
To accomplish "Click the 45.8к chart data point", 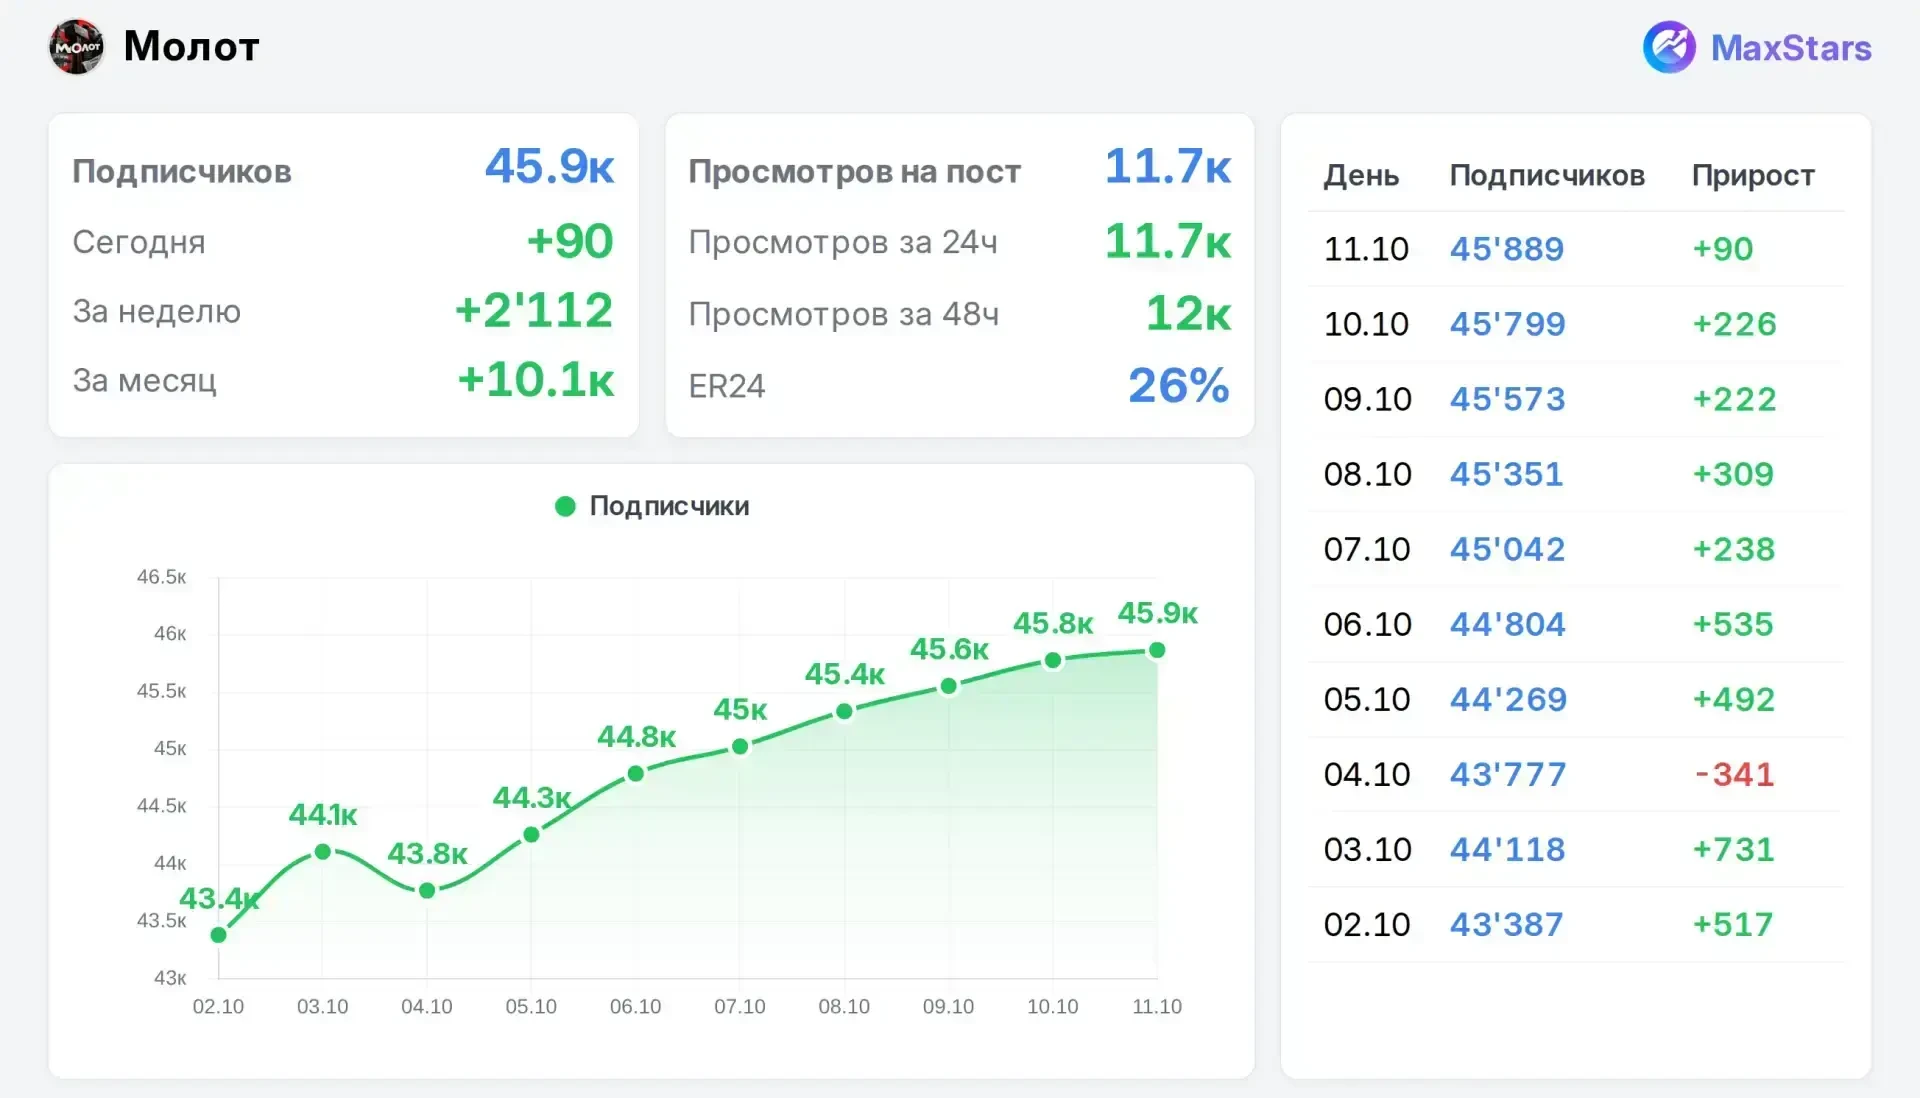I will click(x=1053, y=661).
